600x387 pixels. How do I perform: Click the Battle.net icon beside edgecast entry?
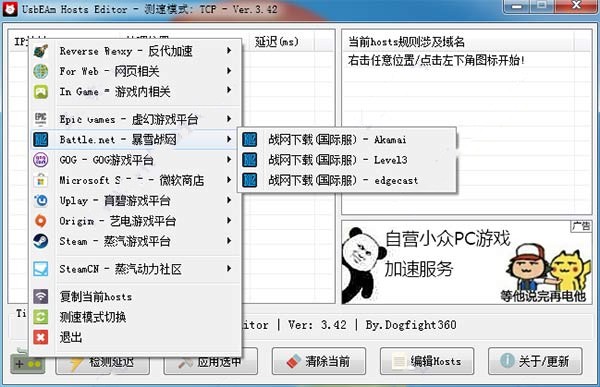click(x=250, y=180)
